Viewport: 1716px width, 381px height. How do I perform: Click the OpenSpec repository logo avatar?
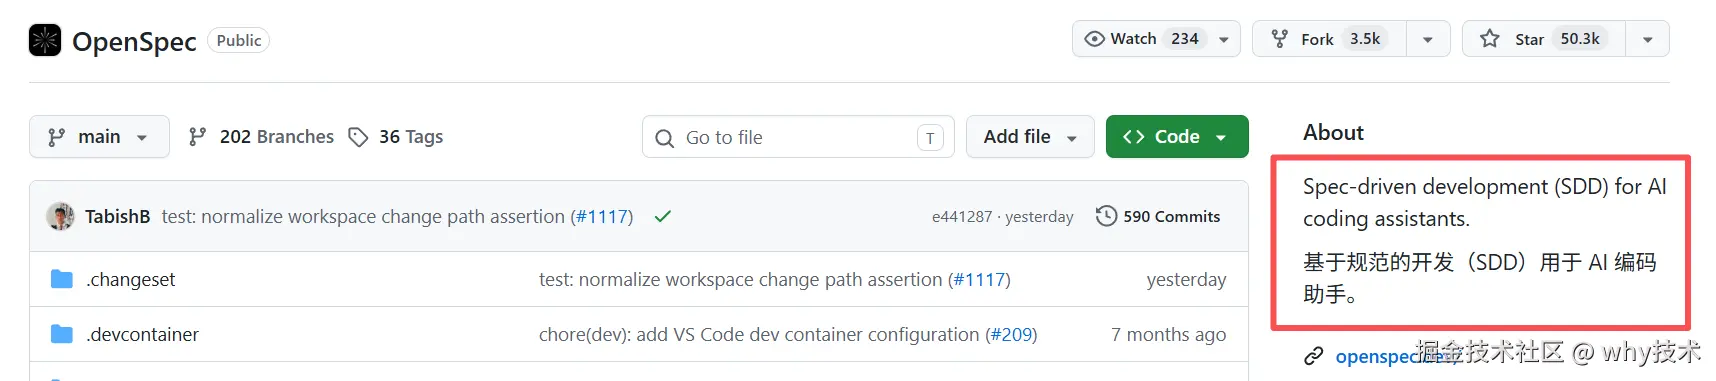[x=45, y=40]
